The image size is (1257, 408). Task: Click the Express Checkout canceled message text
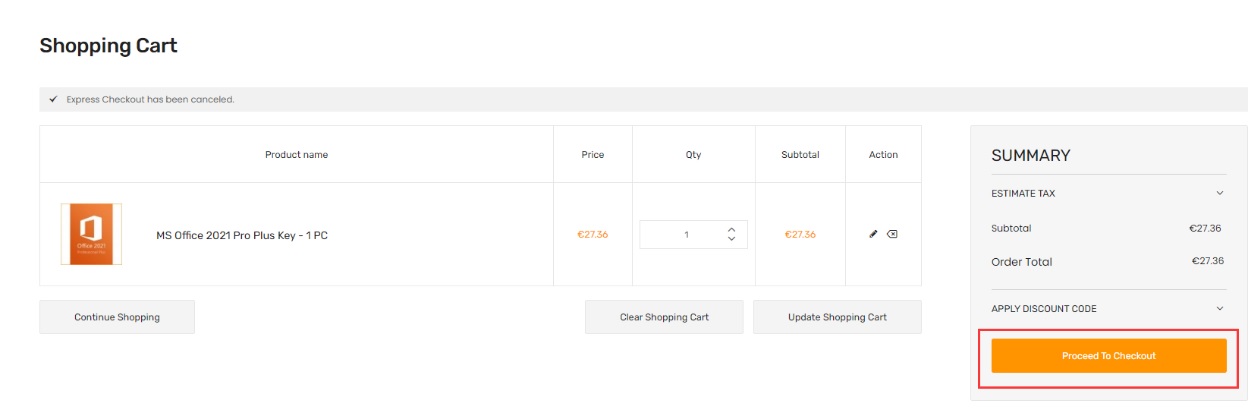pos(150,99)
